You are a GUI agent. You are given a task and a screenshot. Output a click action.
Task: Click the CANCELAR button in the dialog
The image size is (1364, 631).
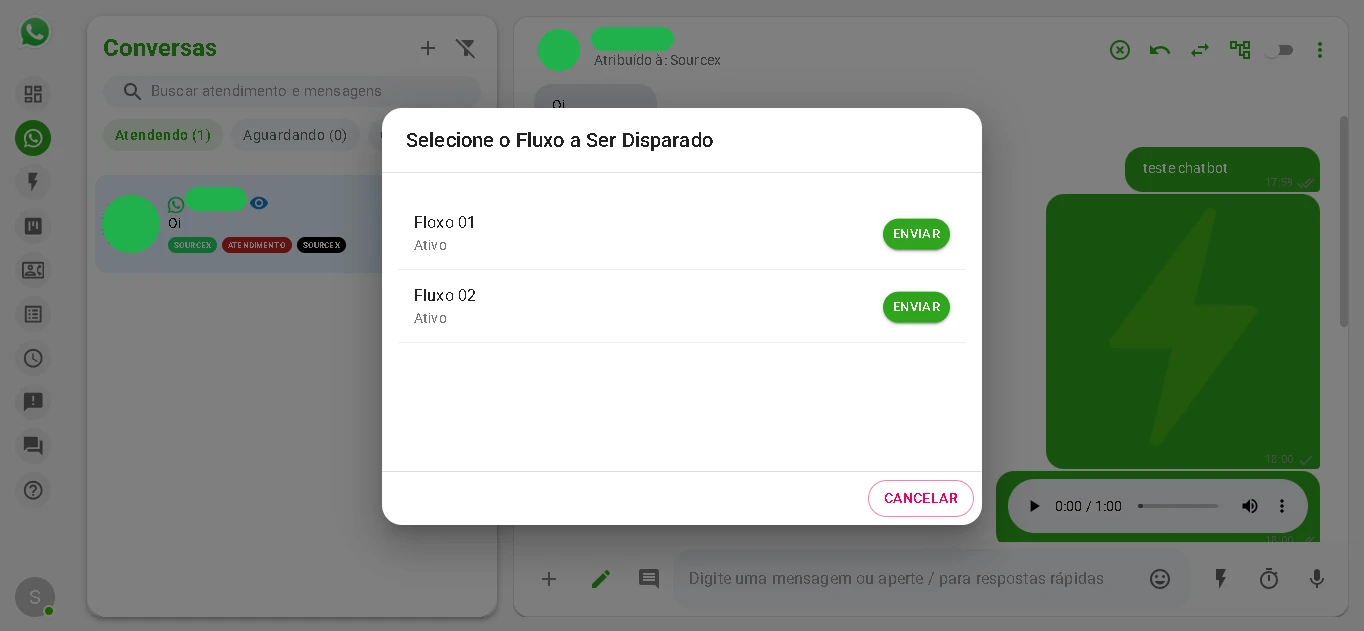[x=920, y=498]
